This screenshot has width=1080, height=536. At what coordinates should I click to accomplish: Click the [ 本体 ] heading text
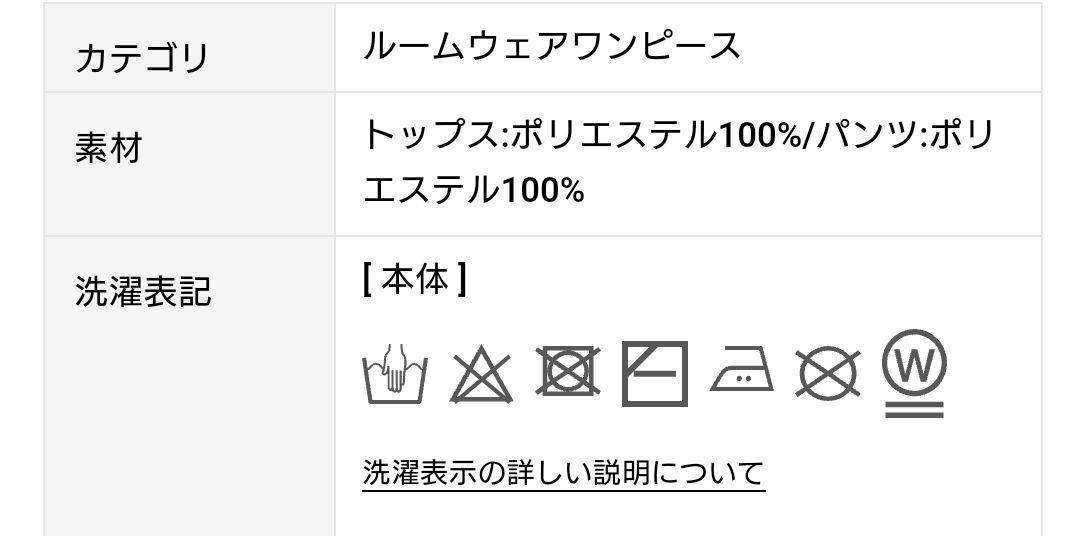415,280
